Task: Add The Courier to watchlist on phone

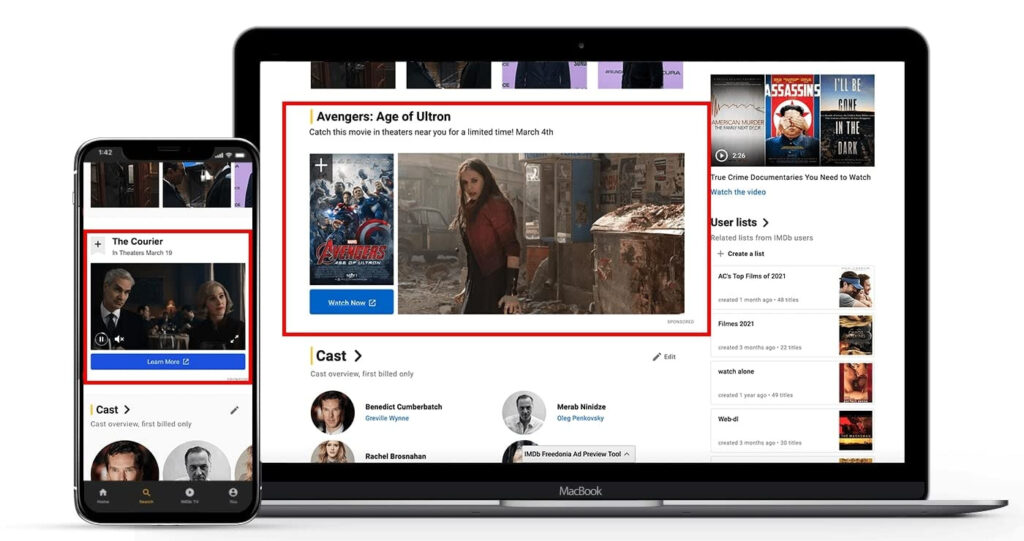Action: (x=98, y=245)
